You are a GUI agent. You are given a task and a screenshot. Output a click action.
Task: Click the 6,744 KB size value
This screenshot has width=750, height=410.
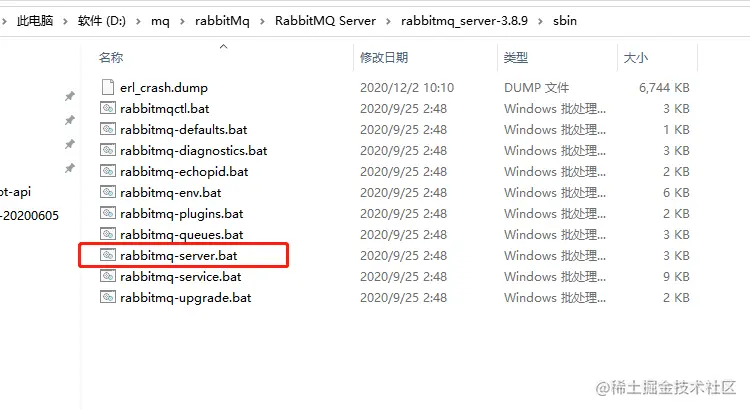(x=664, y=88)
